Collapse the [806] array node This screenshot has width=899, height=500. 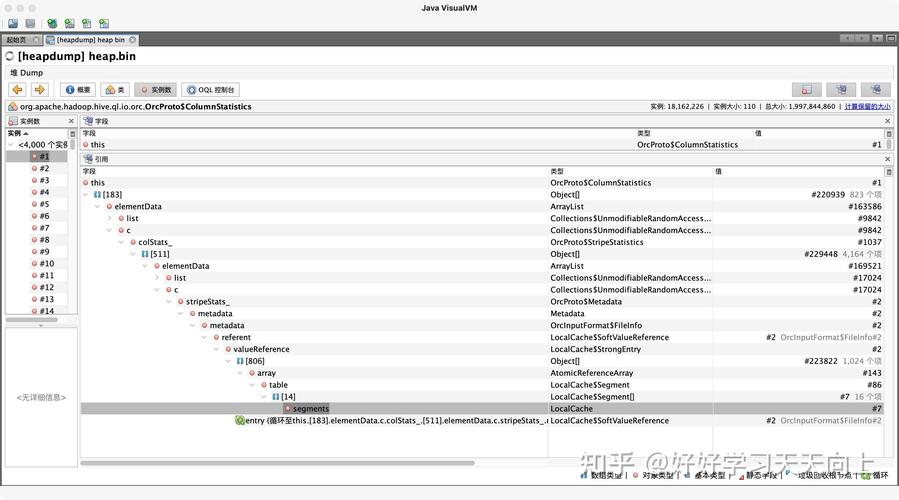tap(228, 361)
